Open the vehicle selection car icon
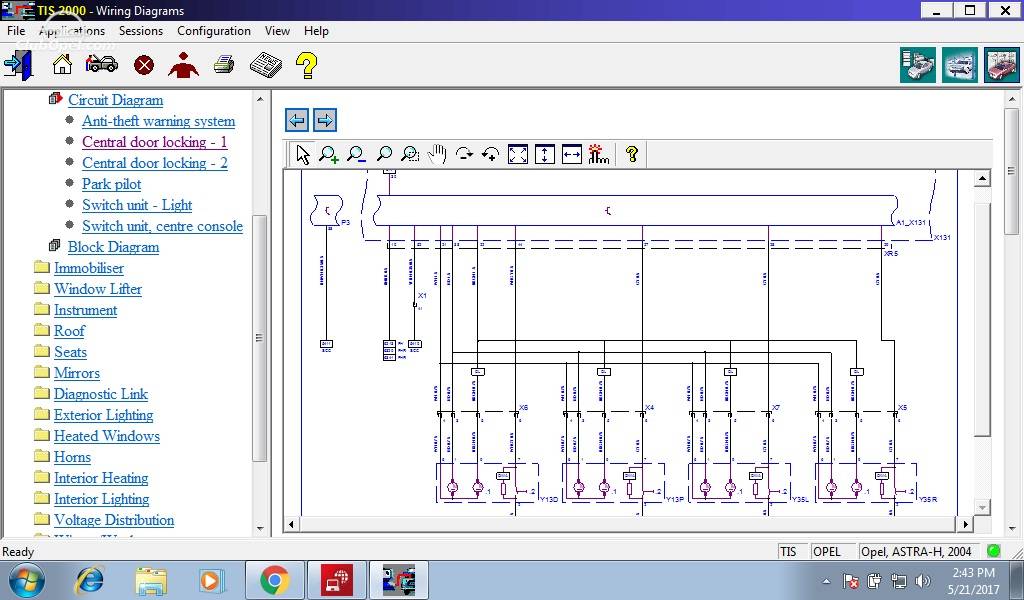 point(102,63)
